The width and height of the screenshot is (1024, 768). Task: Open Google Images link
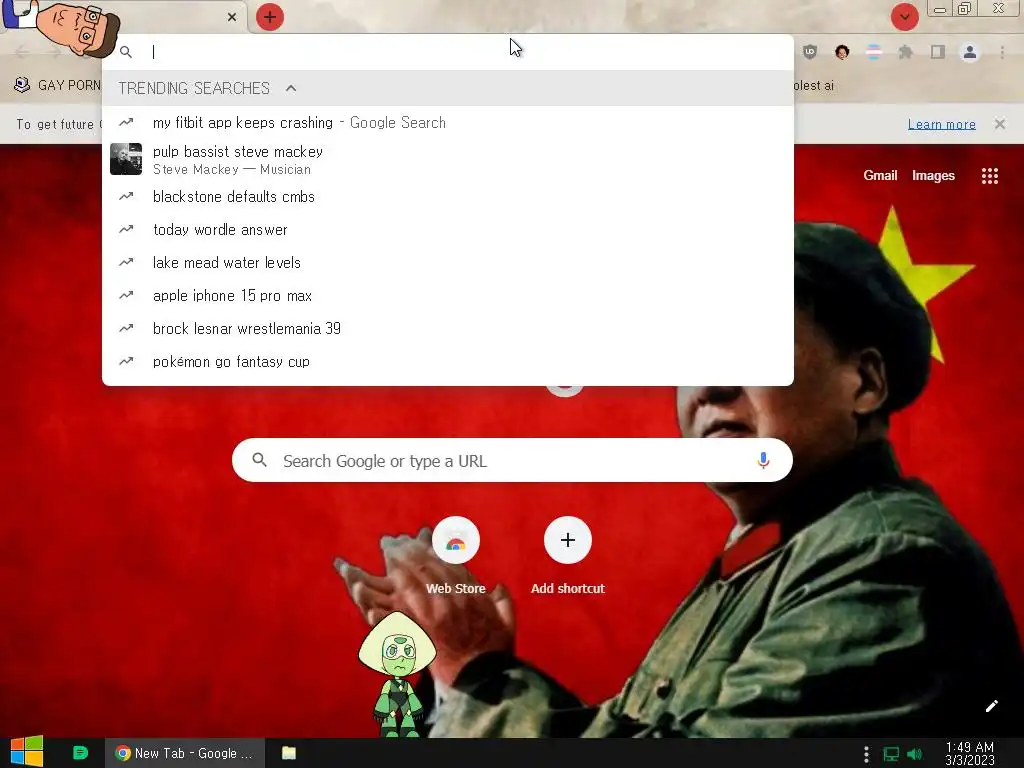(933, 175)
